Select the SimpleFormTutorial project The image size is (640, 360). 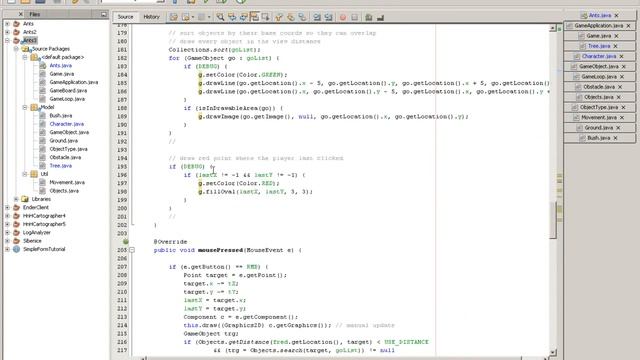(44, 249)
